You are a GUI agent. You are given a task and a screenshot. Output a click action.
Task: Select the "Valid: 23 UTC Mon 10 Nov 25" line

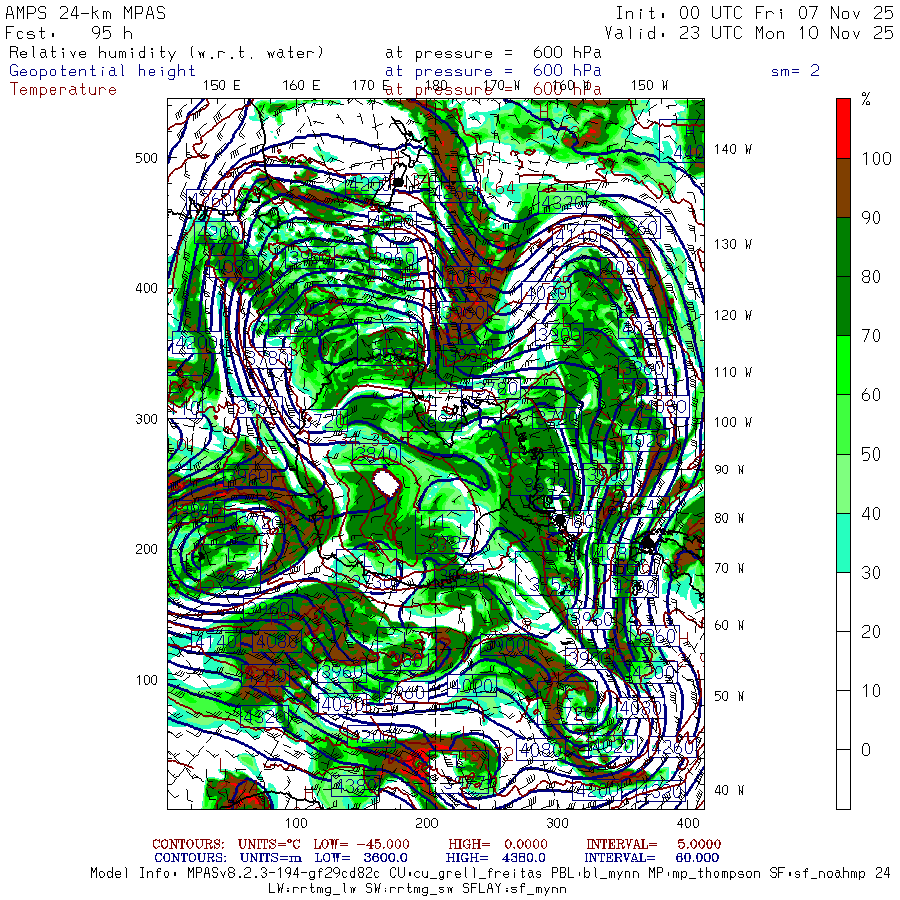click(x=749, y=33)
